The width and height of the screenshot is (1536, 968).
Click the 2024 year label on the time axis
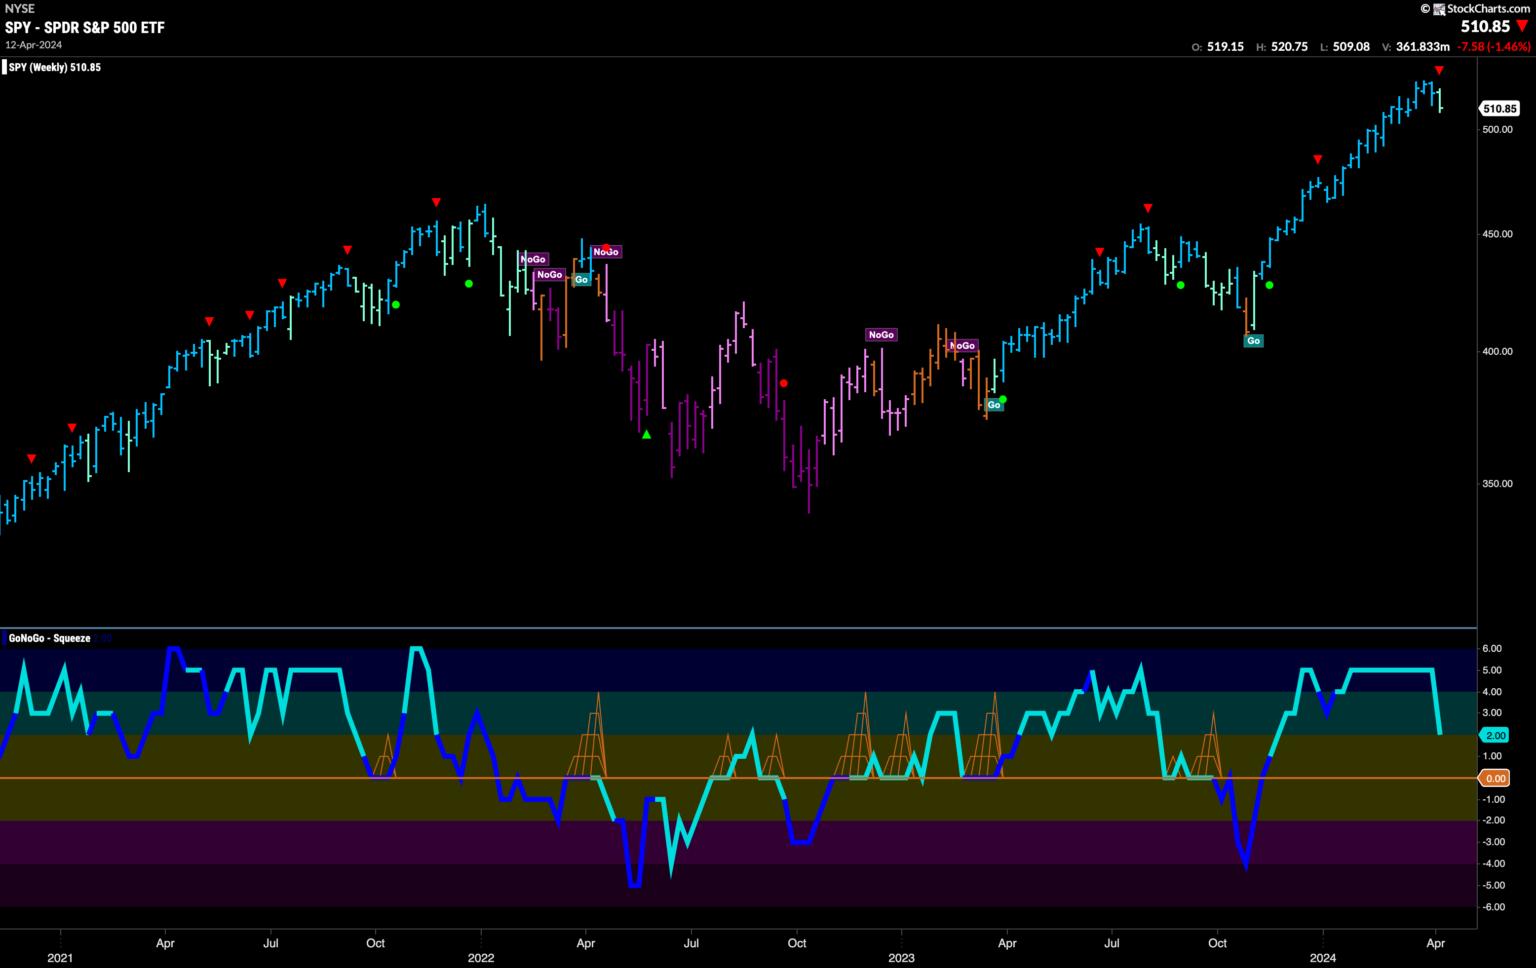pos(1322,957)
